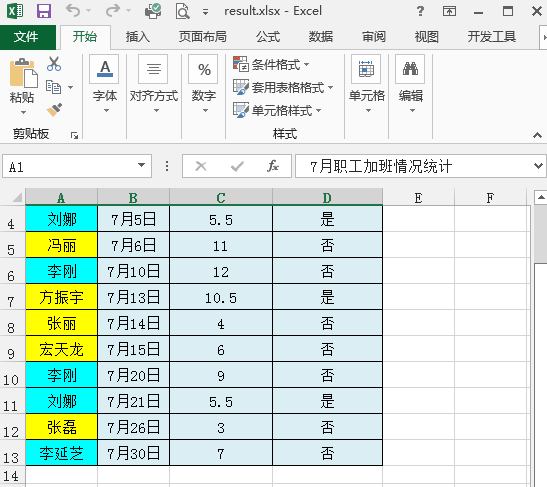Image resolution: width=547 pixels, height=487 pixels.
Task: Switch to the 插入 tab
Action: tap(137, 37)
